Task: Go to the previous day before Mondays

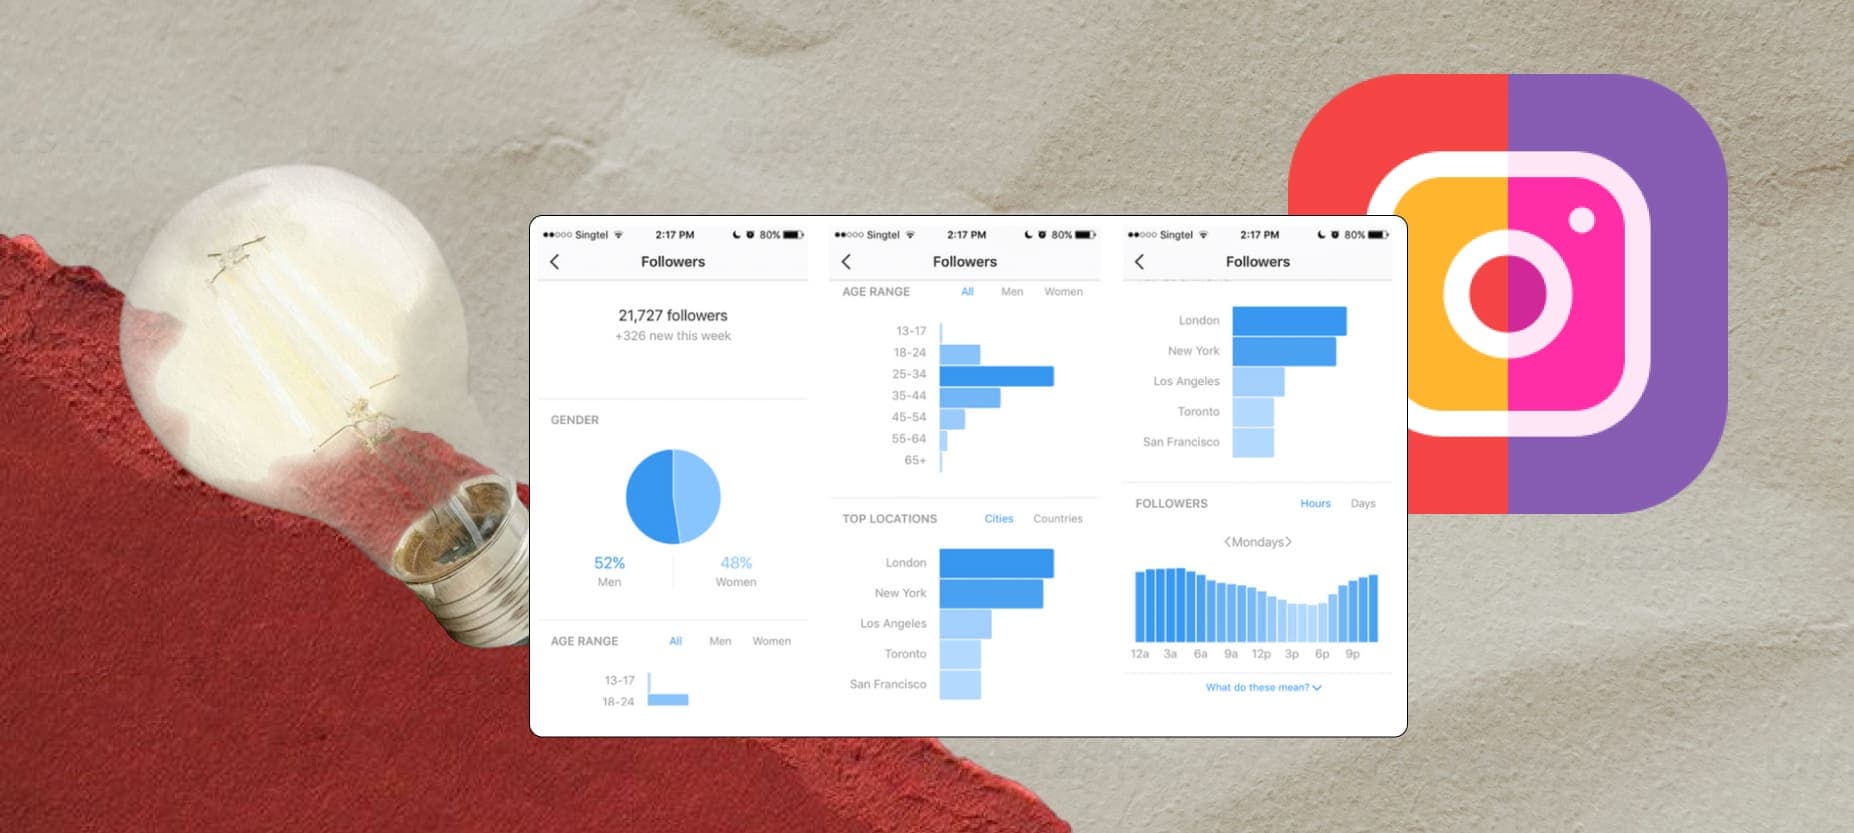Action: pos(1227,542)
